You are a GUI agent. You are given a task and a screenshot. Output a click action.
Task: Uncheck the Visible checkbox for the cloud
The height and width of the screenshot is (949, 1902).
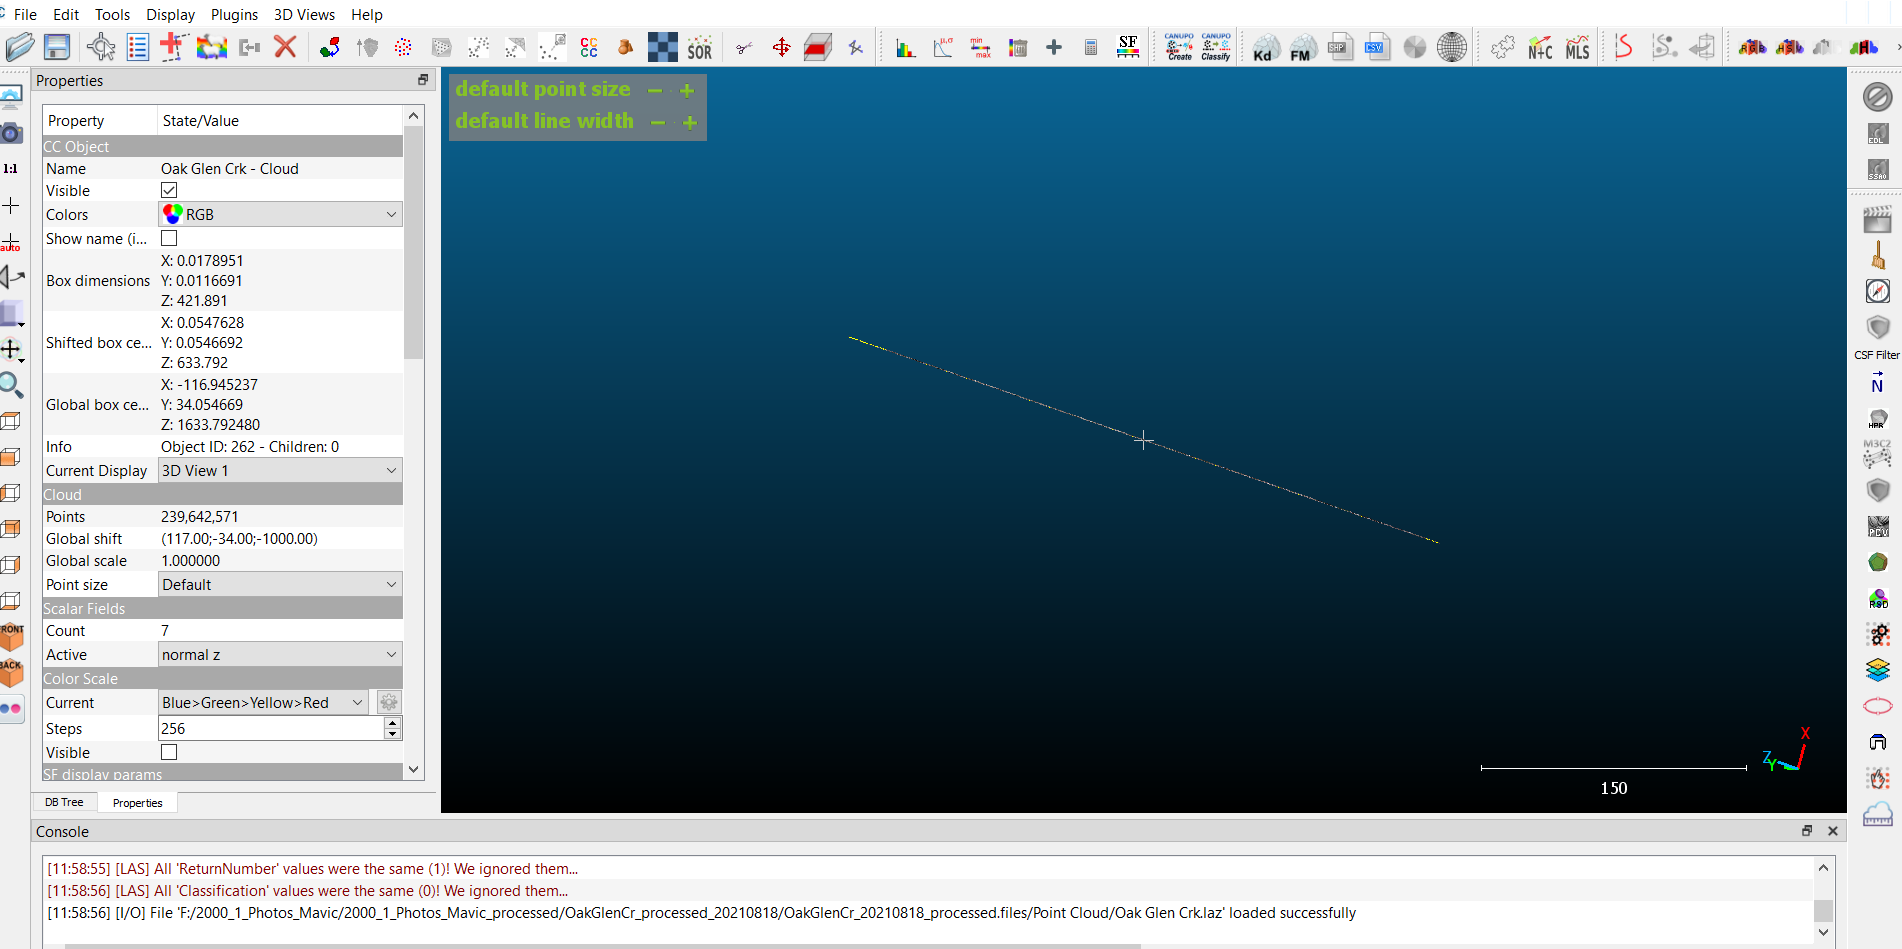pyautogui.click(x=169, y=190)
